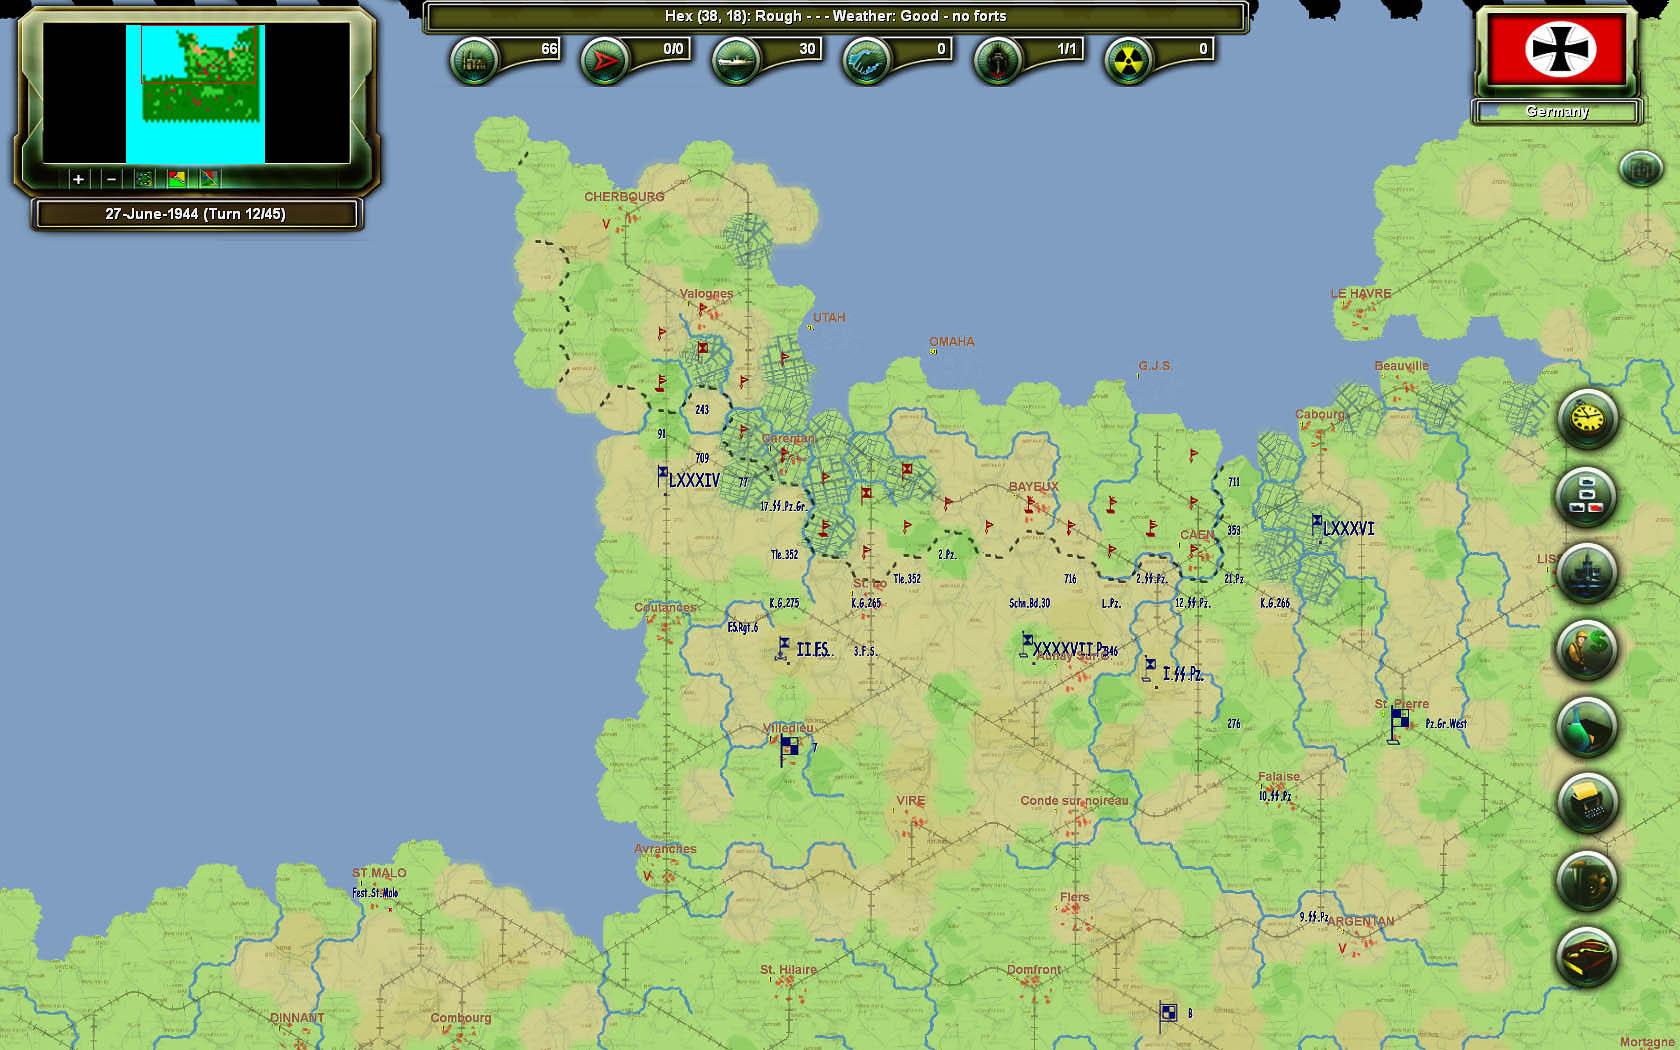Screen dimensions: 1680x1050
Task: Click the Conde sur noireau label
Action: [1074, 801]
